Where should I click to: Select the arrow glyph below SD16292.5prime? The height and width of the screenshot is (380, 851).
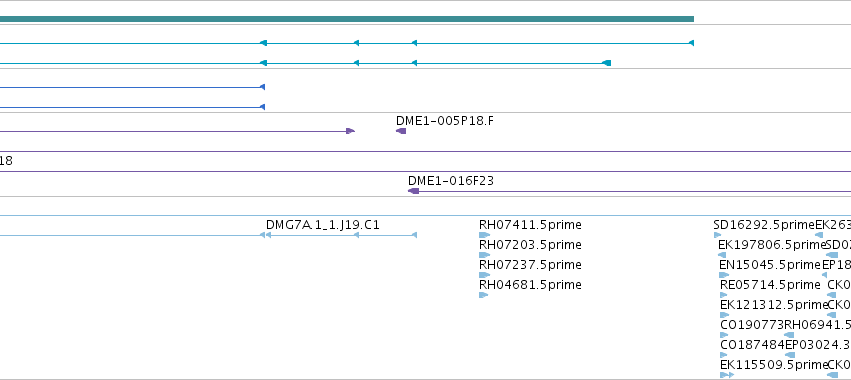coord(717,235)
